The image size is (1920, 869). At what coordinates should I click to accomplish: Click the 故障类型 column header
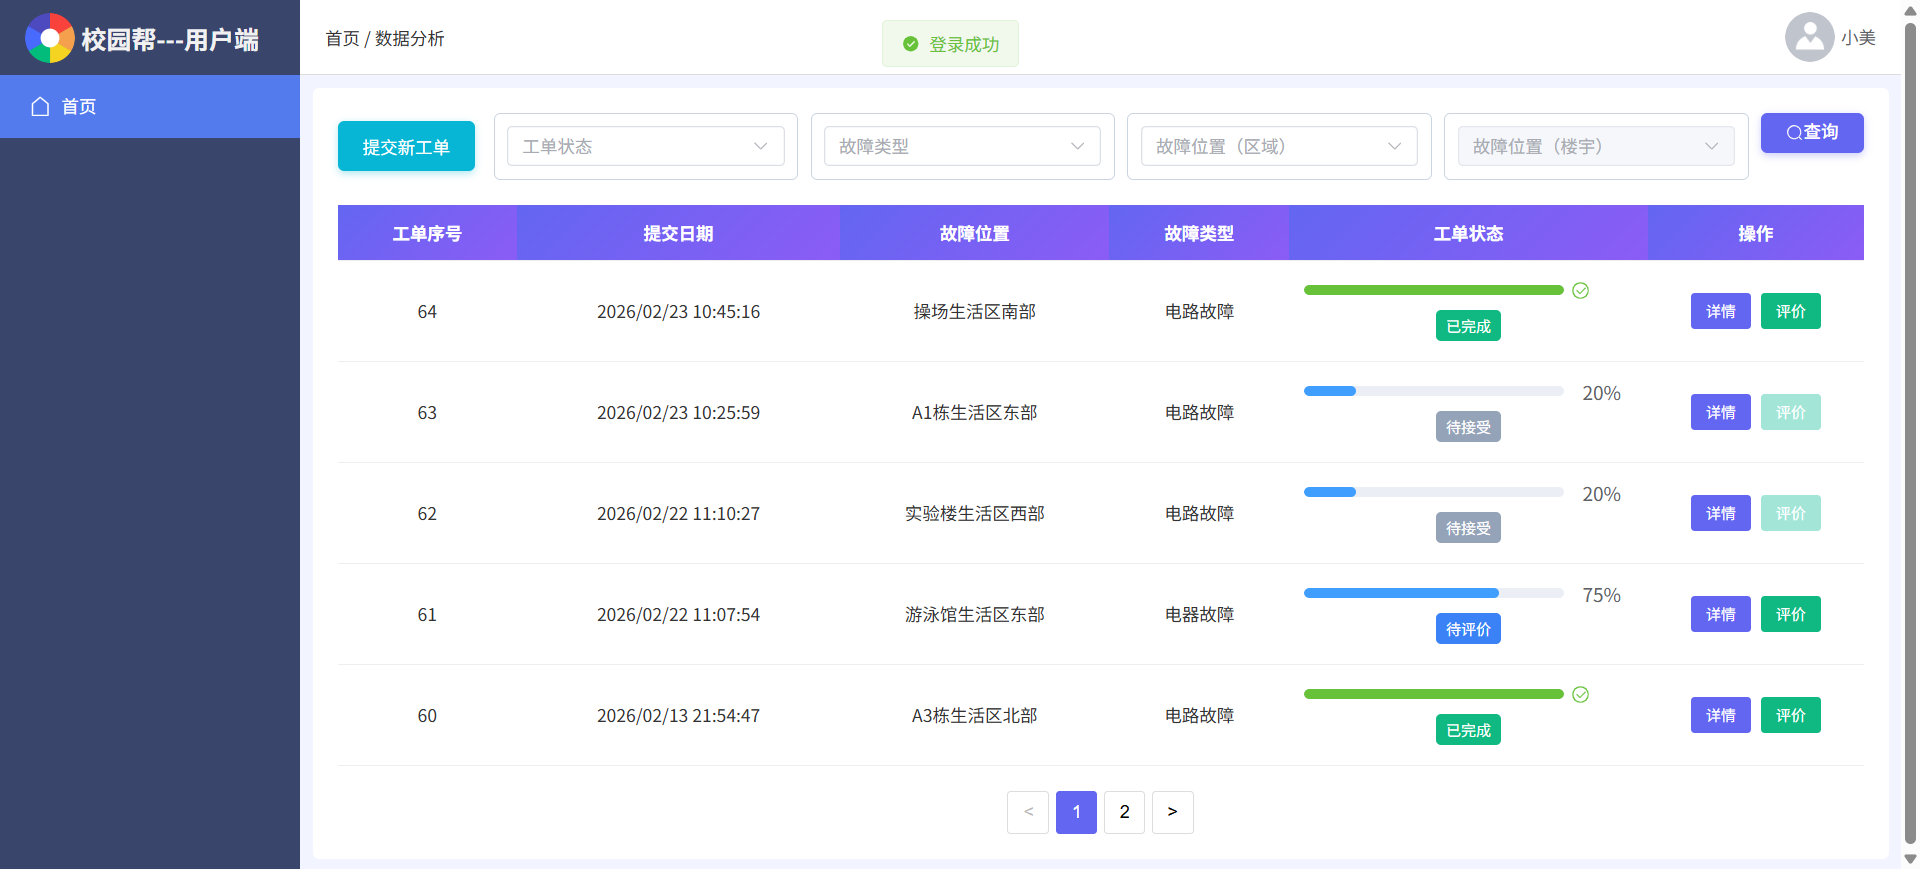1199,233
